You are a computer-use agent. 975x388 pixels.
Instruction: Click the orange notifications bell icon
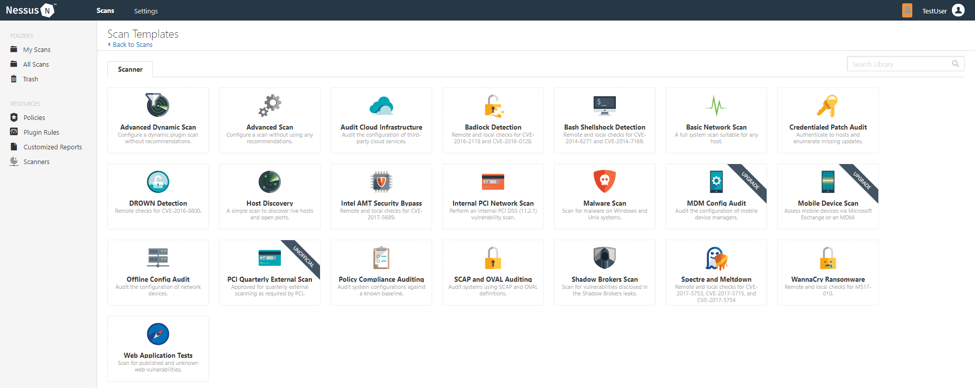(x=907, y=11)
